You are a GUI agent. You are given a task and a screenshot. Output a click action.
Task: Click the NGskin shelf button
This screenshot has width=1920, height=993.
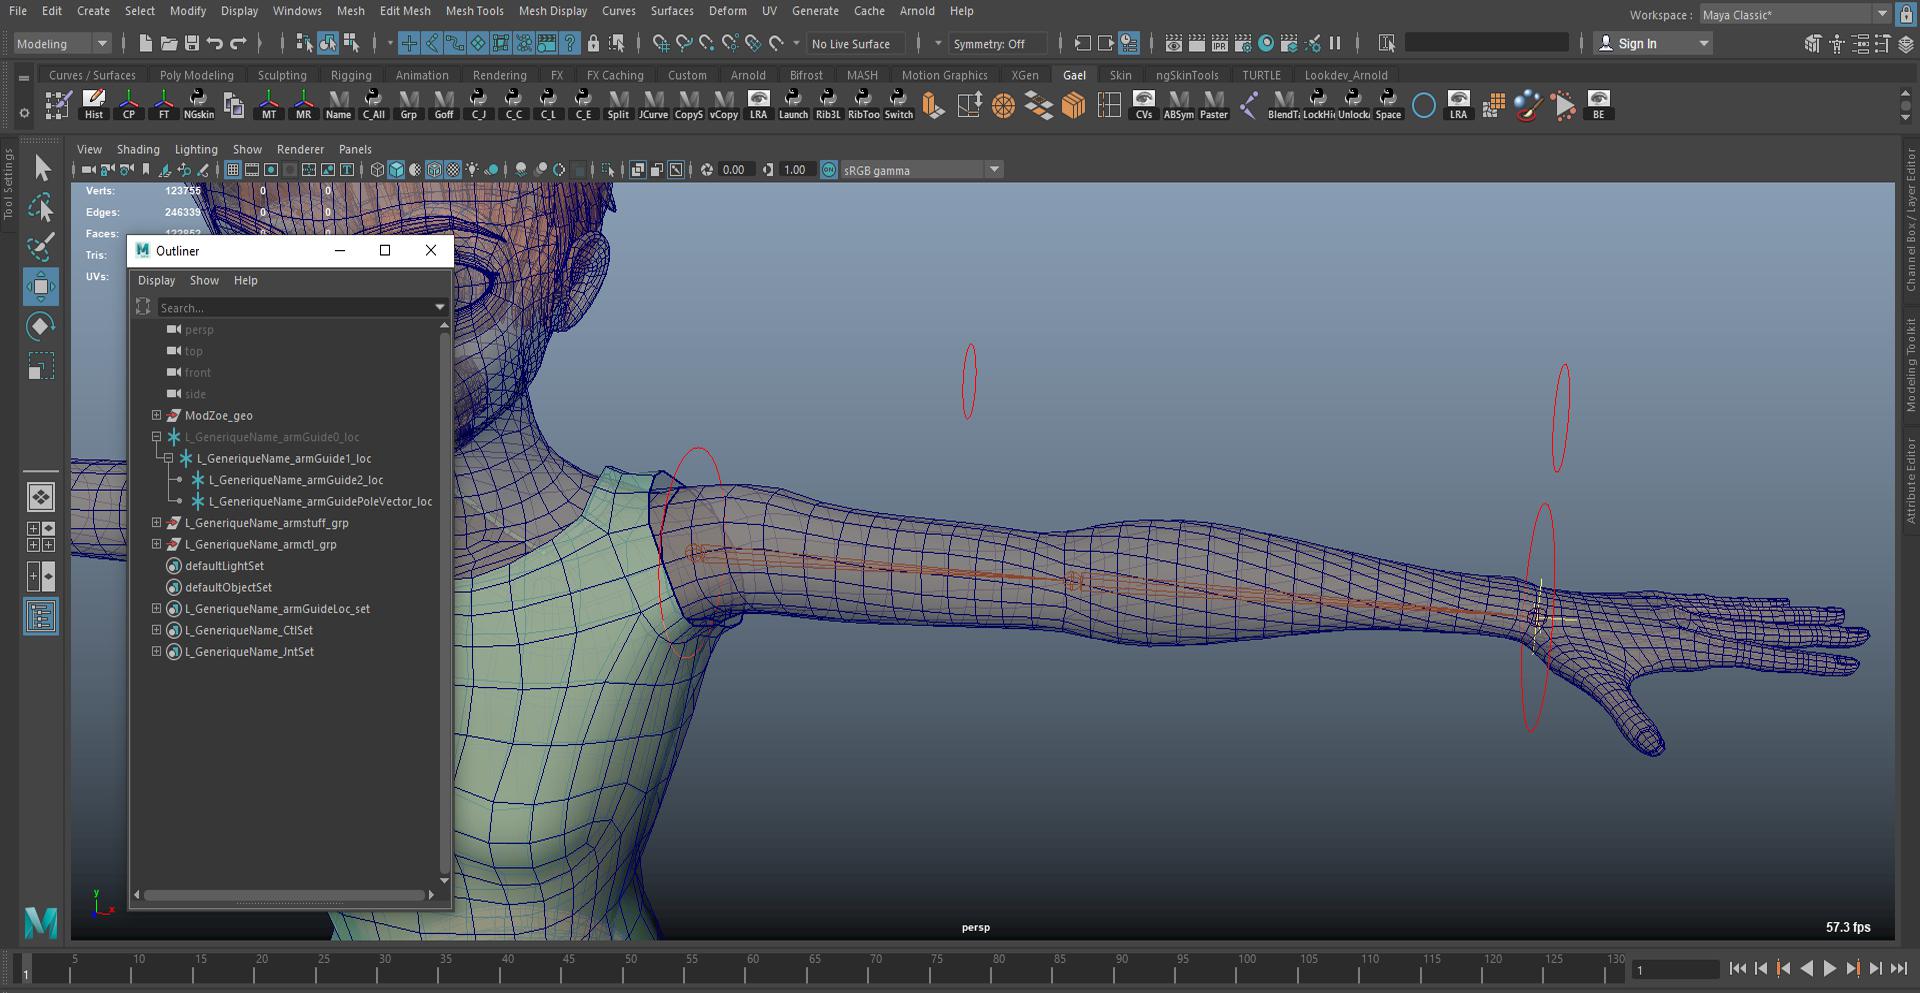(198, 104)
